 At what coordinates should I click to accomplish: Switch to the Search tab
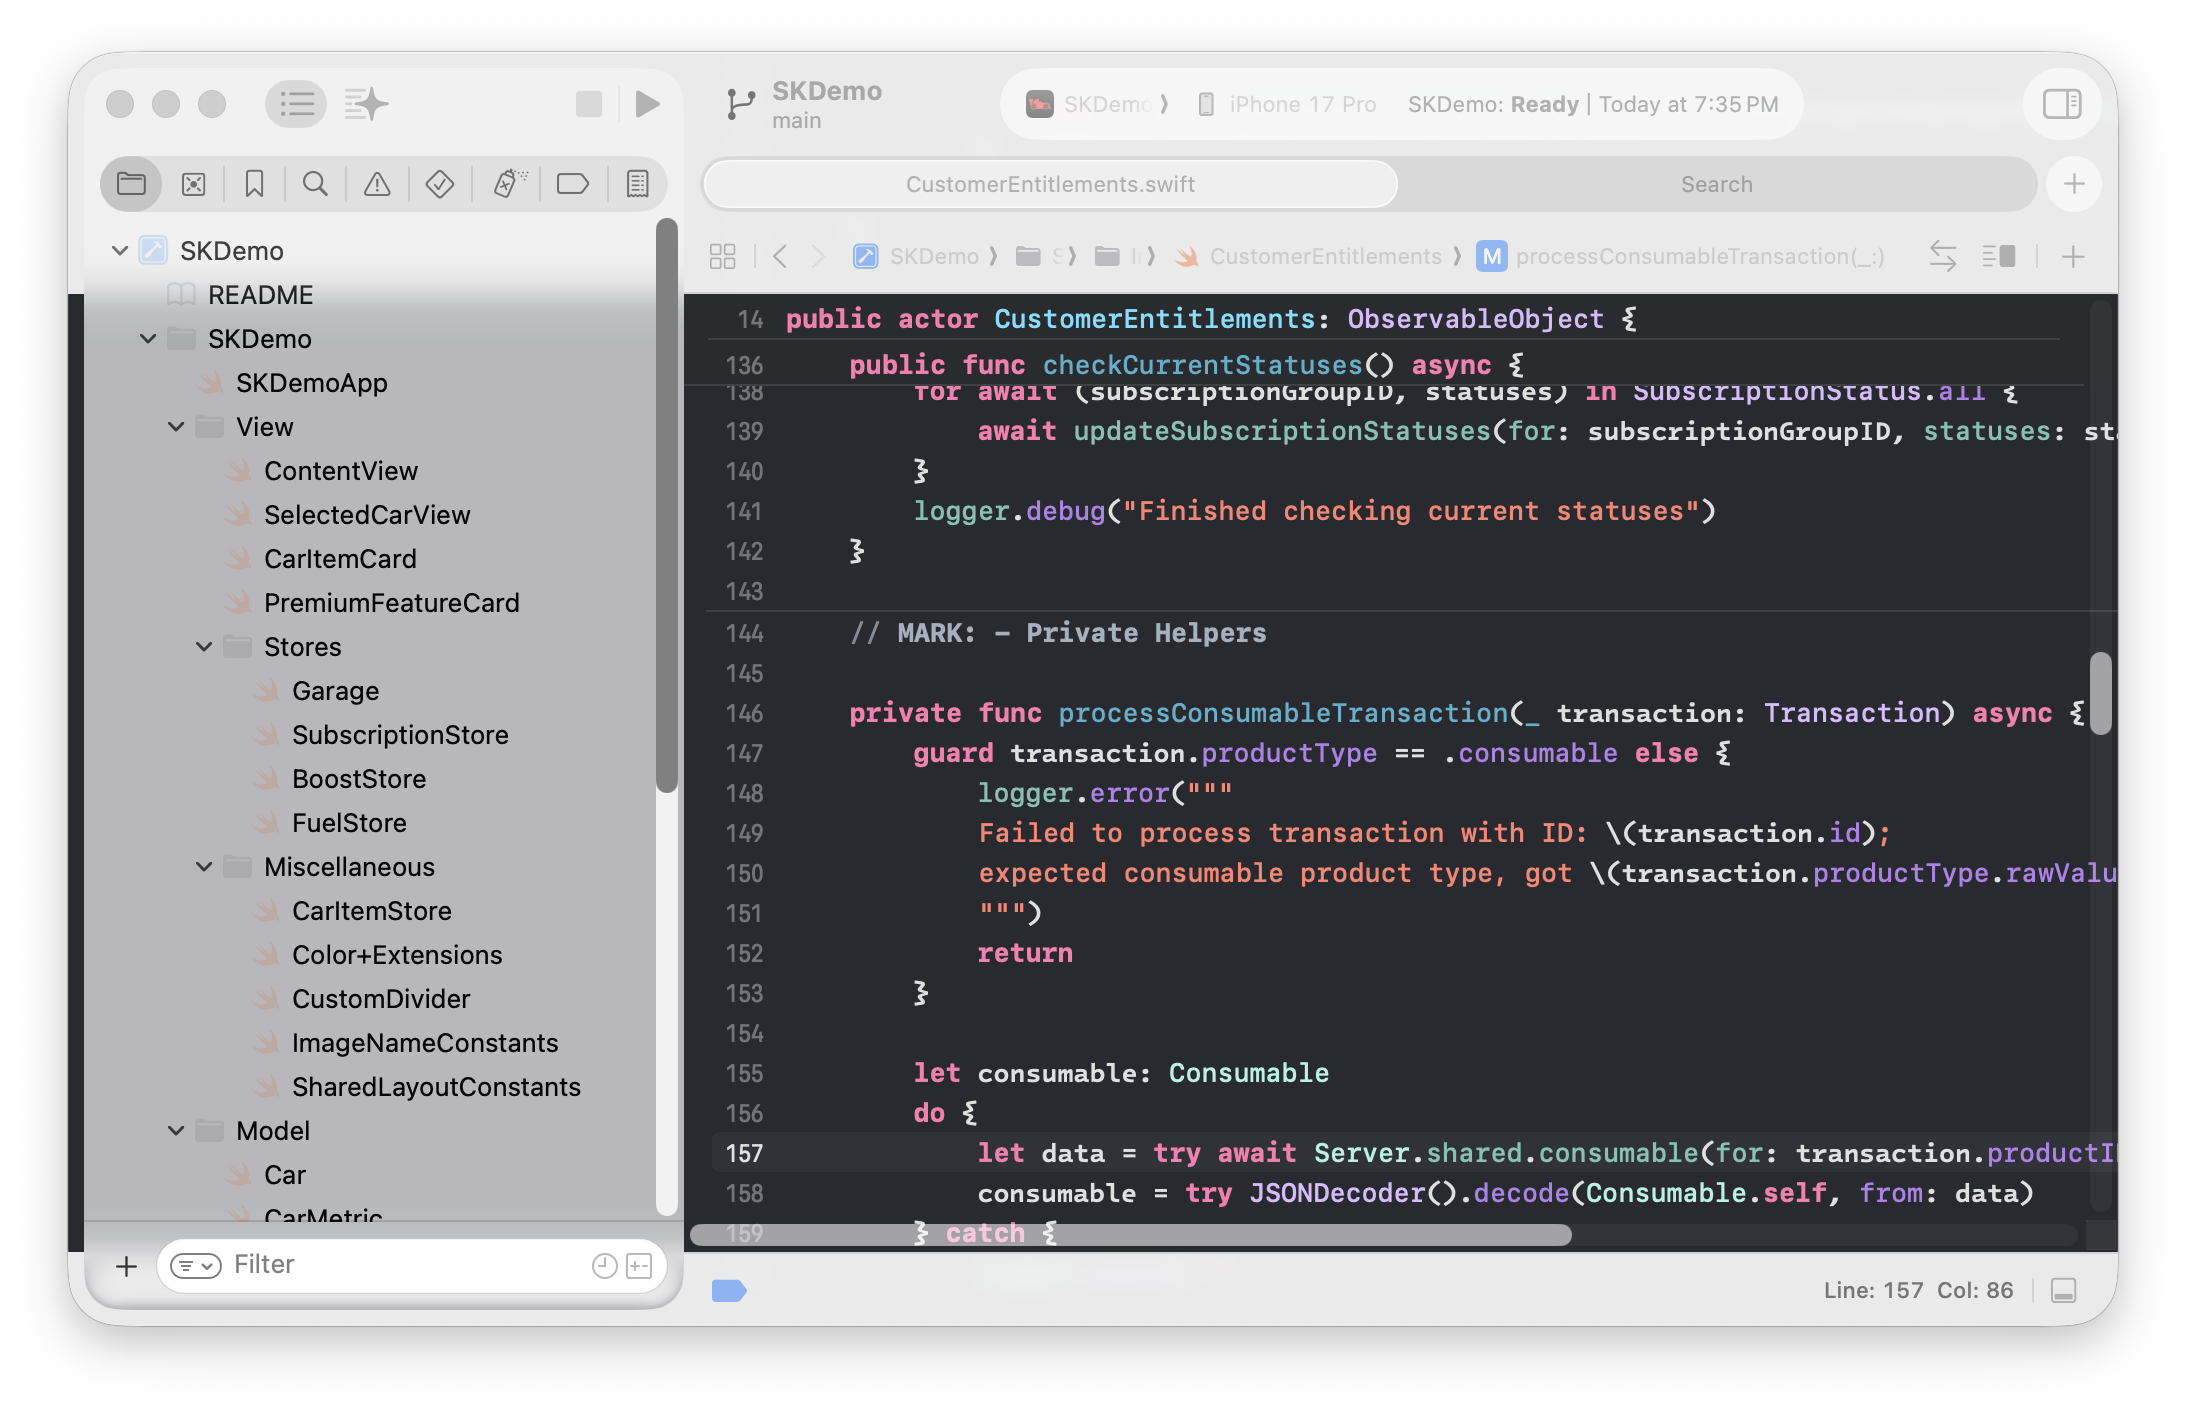click(x=1716, y=184)
